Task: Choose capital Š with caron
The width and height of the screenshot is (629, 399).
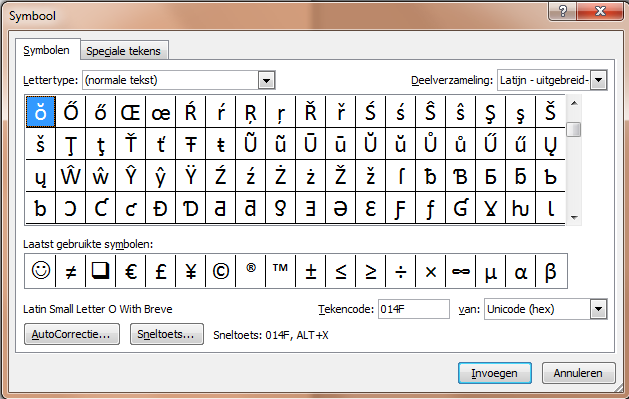Action: (550, 112)
